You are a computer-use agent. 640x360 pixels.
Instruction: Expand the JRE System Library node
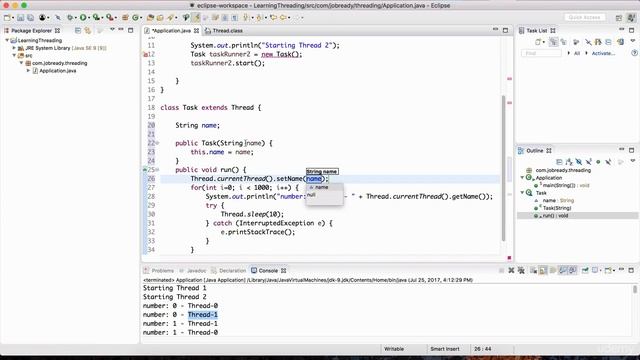[x=14, y=48]
